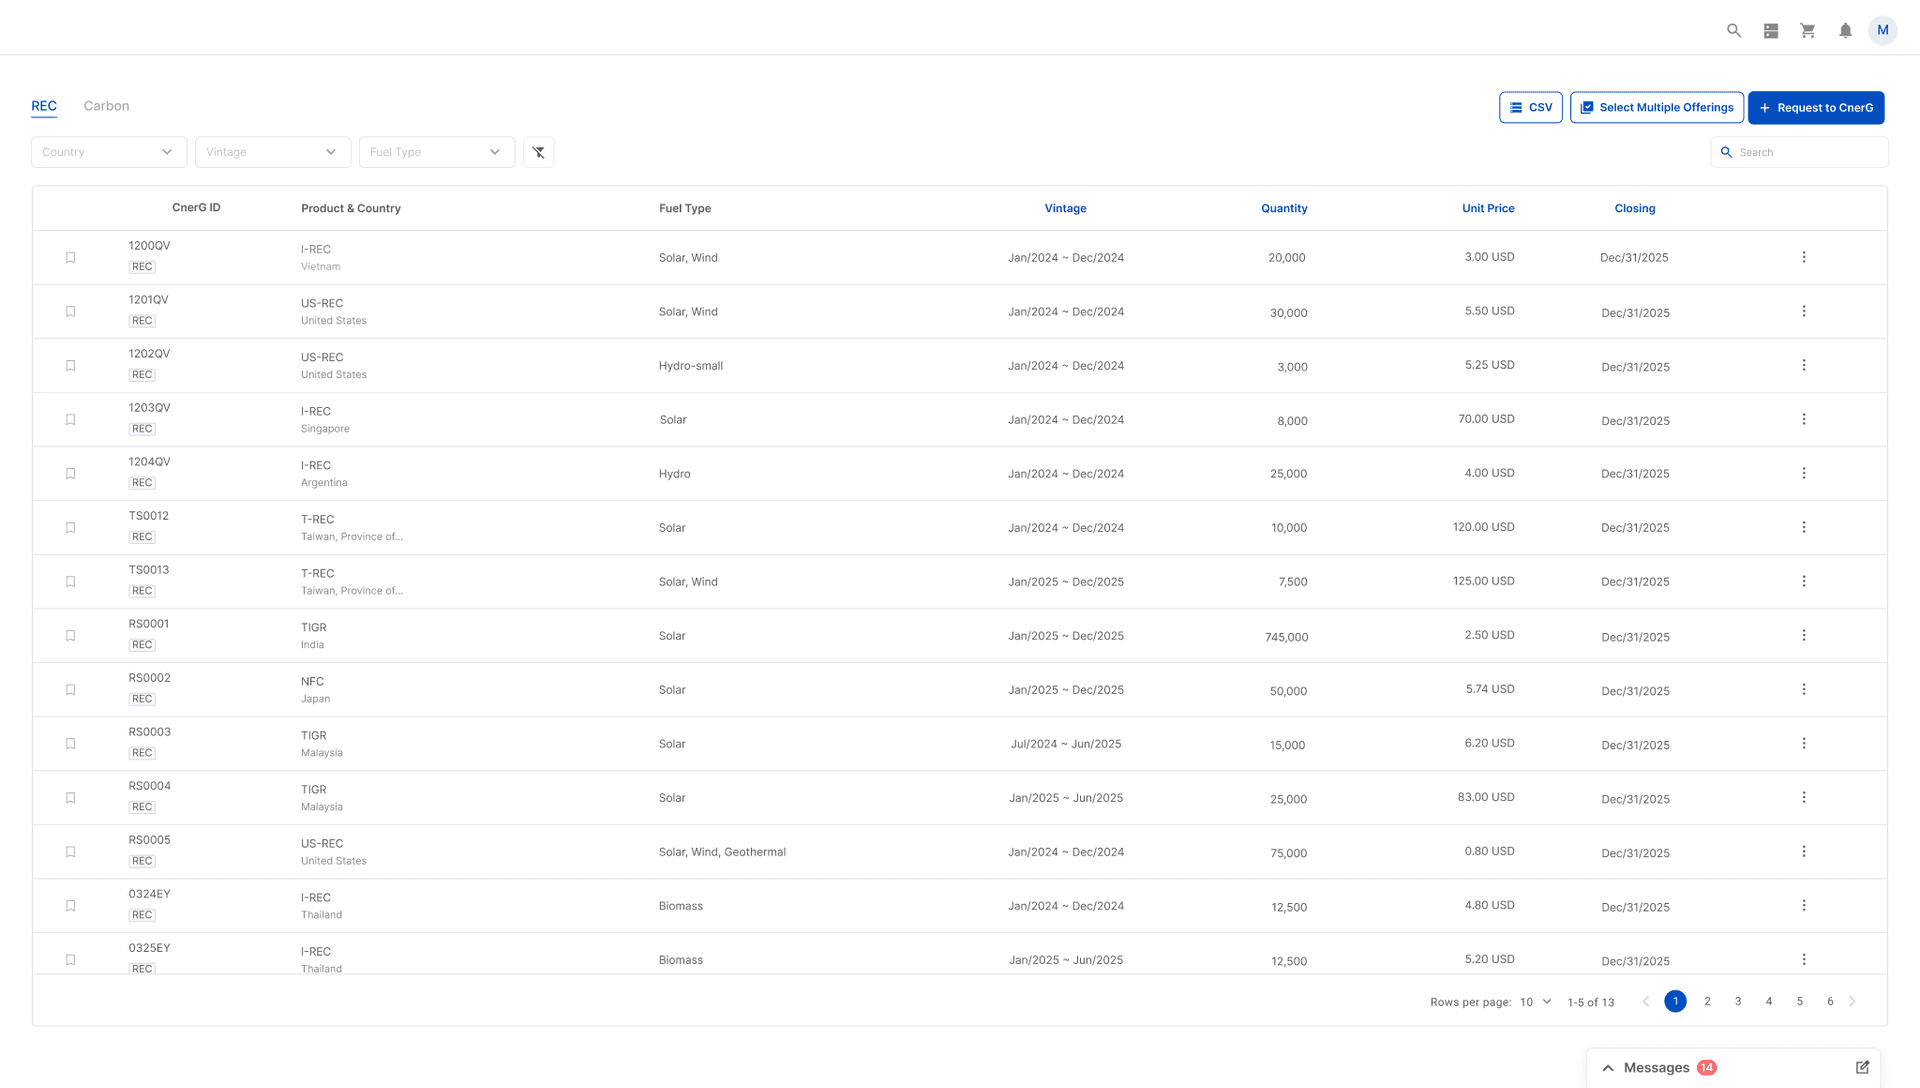Open the notifications bell
The height and width of the screenshot is (1088, 1920).
[1845, 31]
